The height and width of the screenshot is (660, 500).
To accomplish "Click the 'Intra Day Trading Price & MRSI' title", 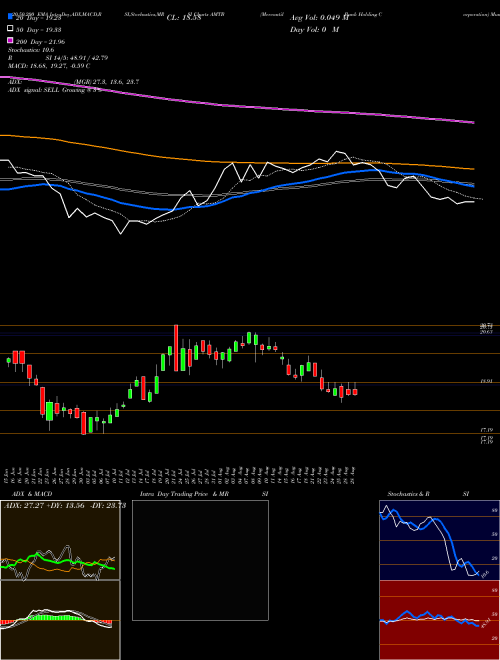I will [x=204, y=494].
